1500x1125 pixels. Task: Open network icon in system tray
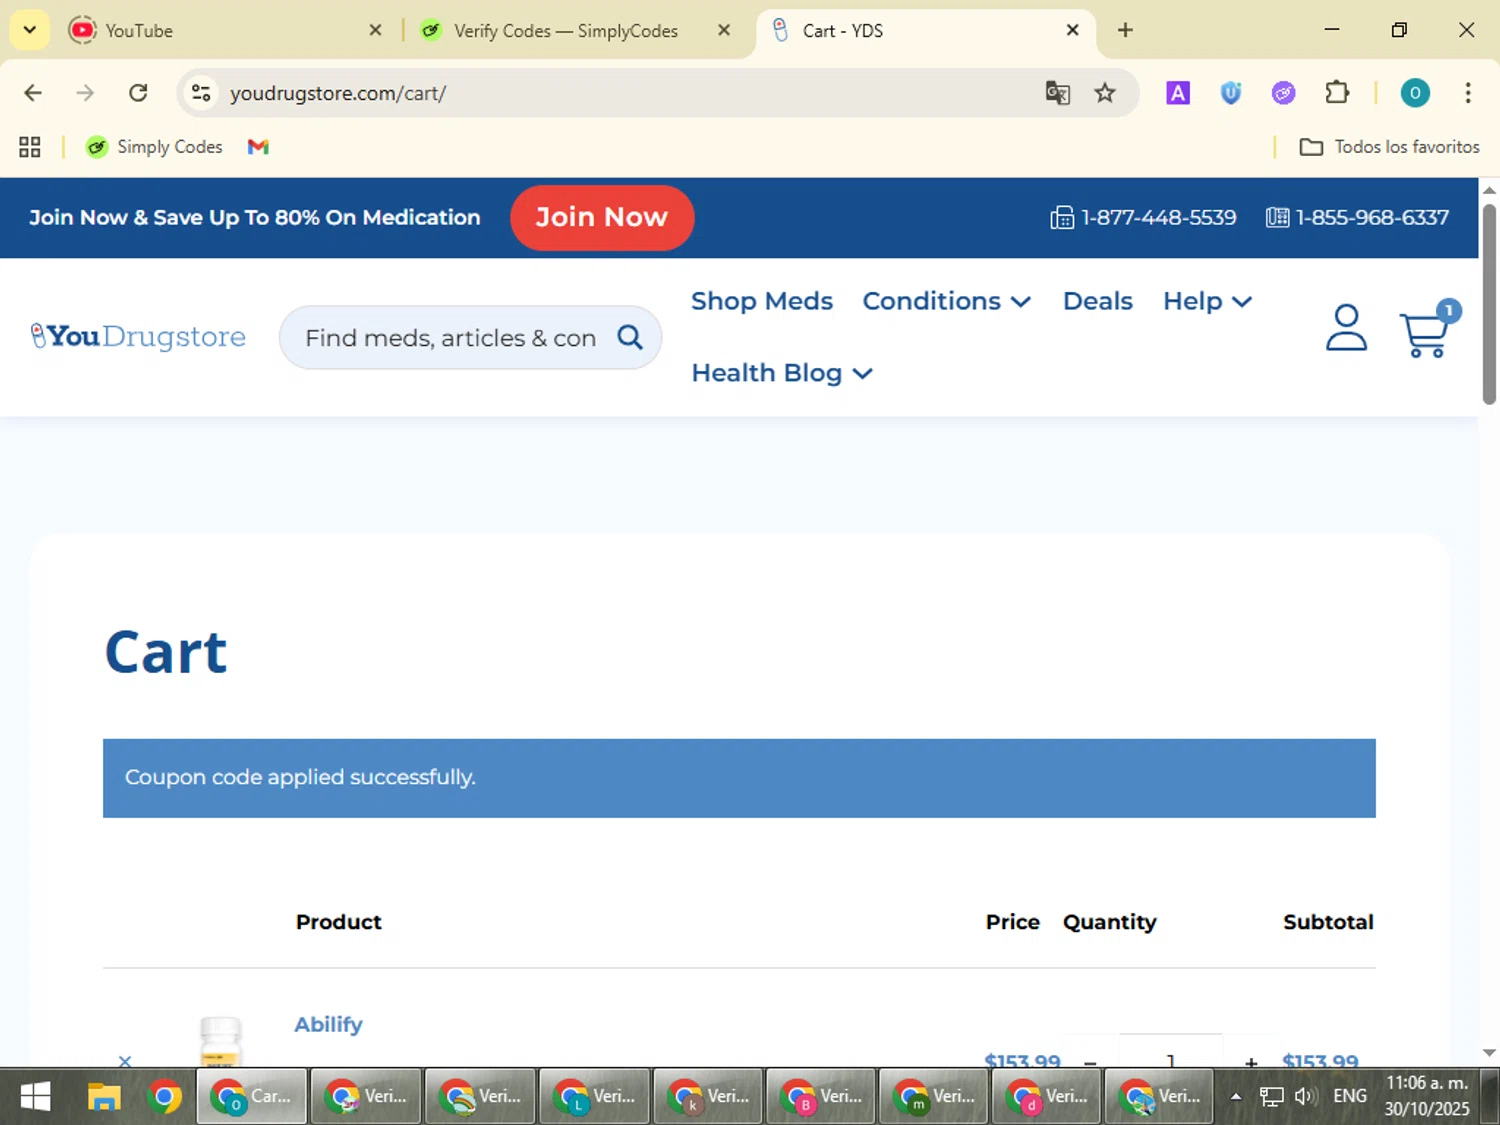(x=1271, y=1096)
